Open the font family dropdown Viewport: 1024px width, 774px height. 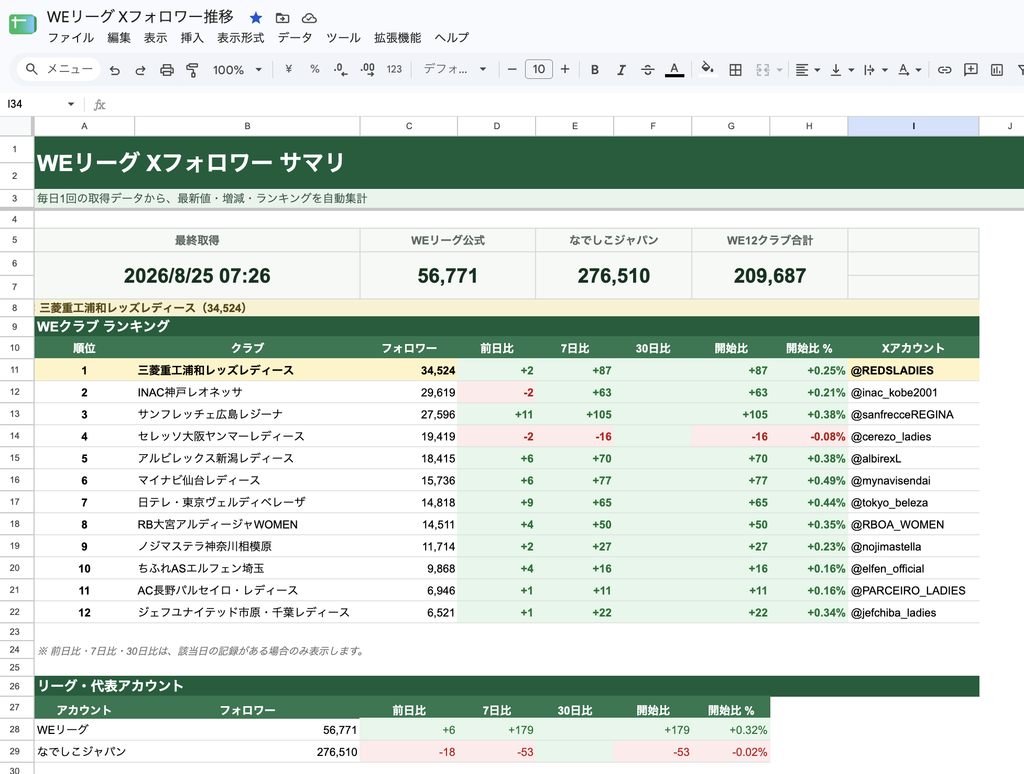[x=455, y=69]
